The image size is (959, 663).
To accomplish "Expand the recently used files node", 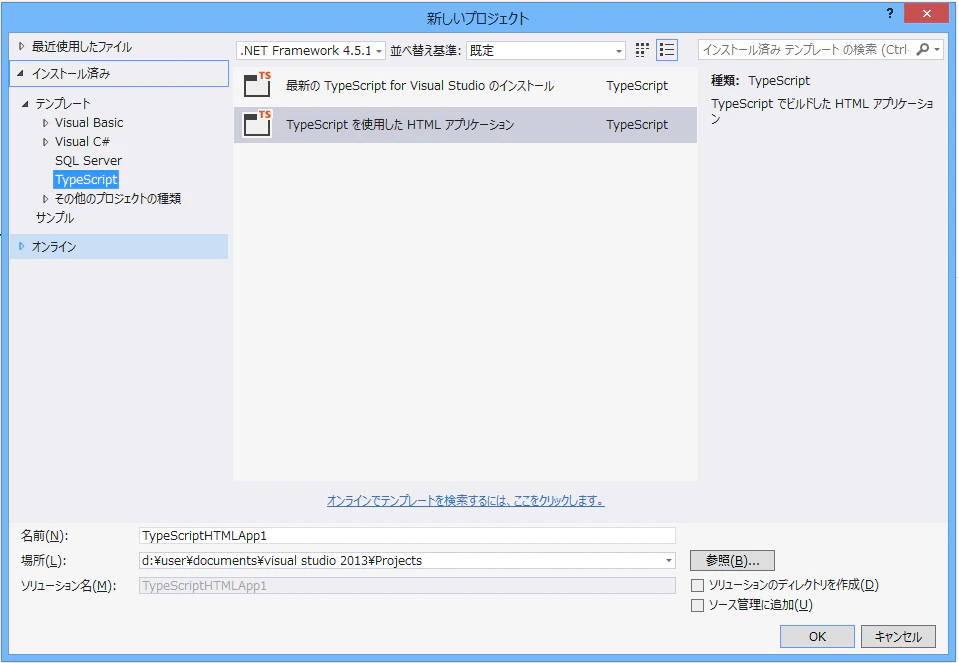I will click(x=21, y=46).
